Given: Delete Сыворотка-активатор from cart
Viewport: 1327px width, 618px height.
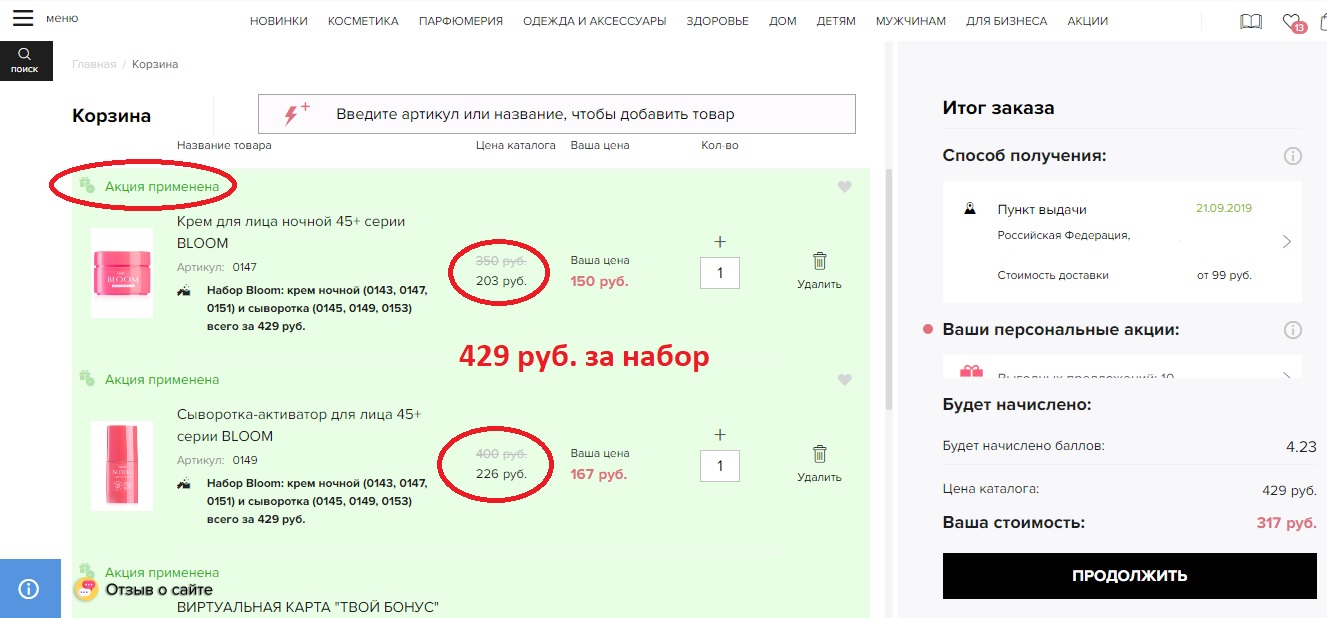Looking at the screenshot, I should point(819,464).
